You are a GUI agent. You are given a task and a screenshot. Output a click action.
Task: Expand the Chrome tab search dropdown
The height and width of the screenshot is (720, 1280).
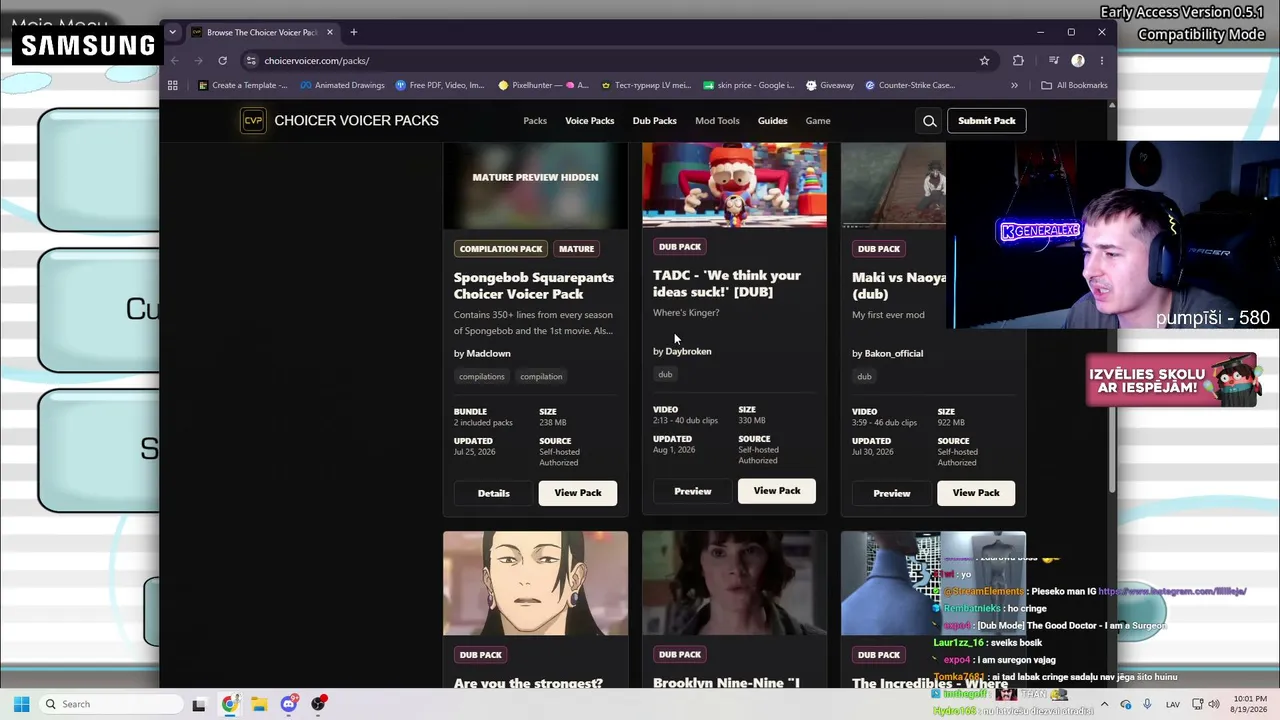[172, 32]
